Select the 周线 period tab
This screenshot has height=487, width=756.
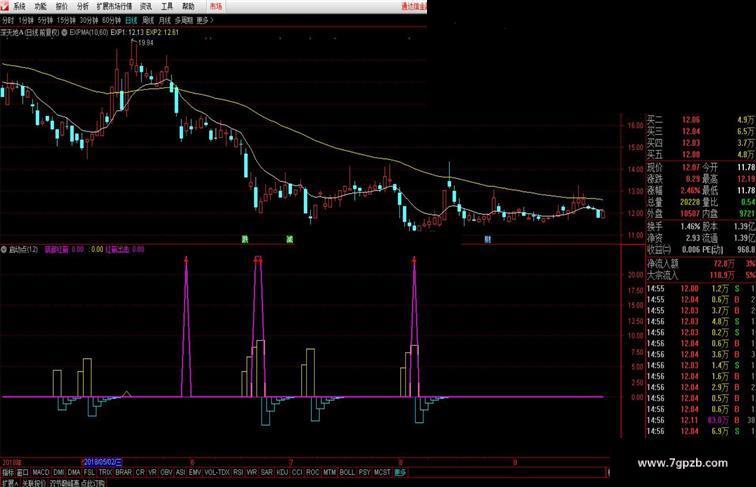click(148, 20)
